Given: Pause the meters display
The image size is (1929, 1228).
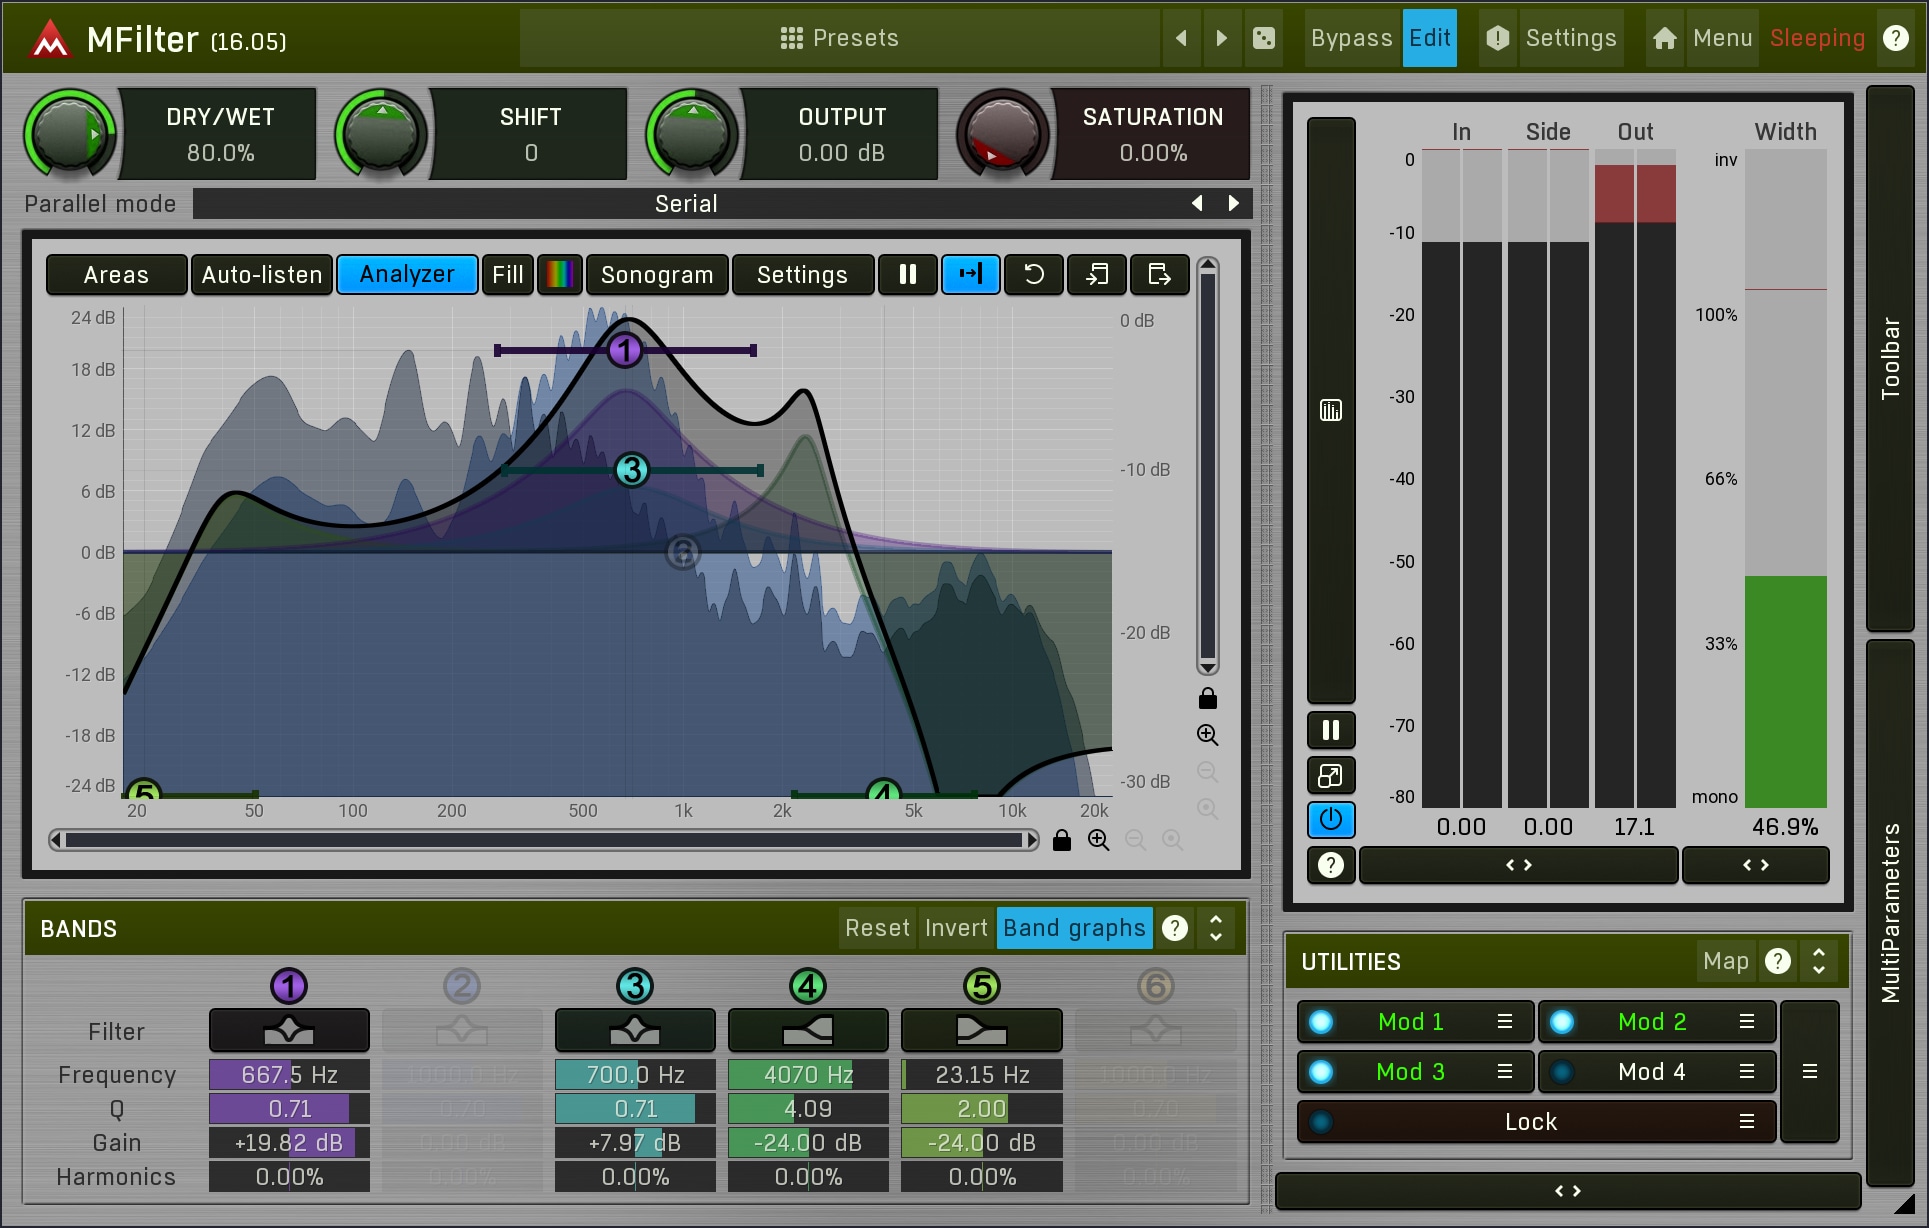Looking at the screenshot, I should click(1331, 730).
